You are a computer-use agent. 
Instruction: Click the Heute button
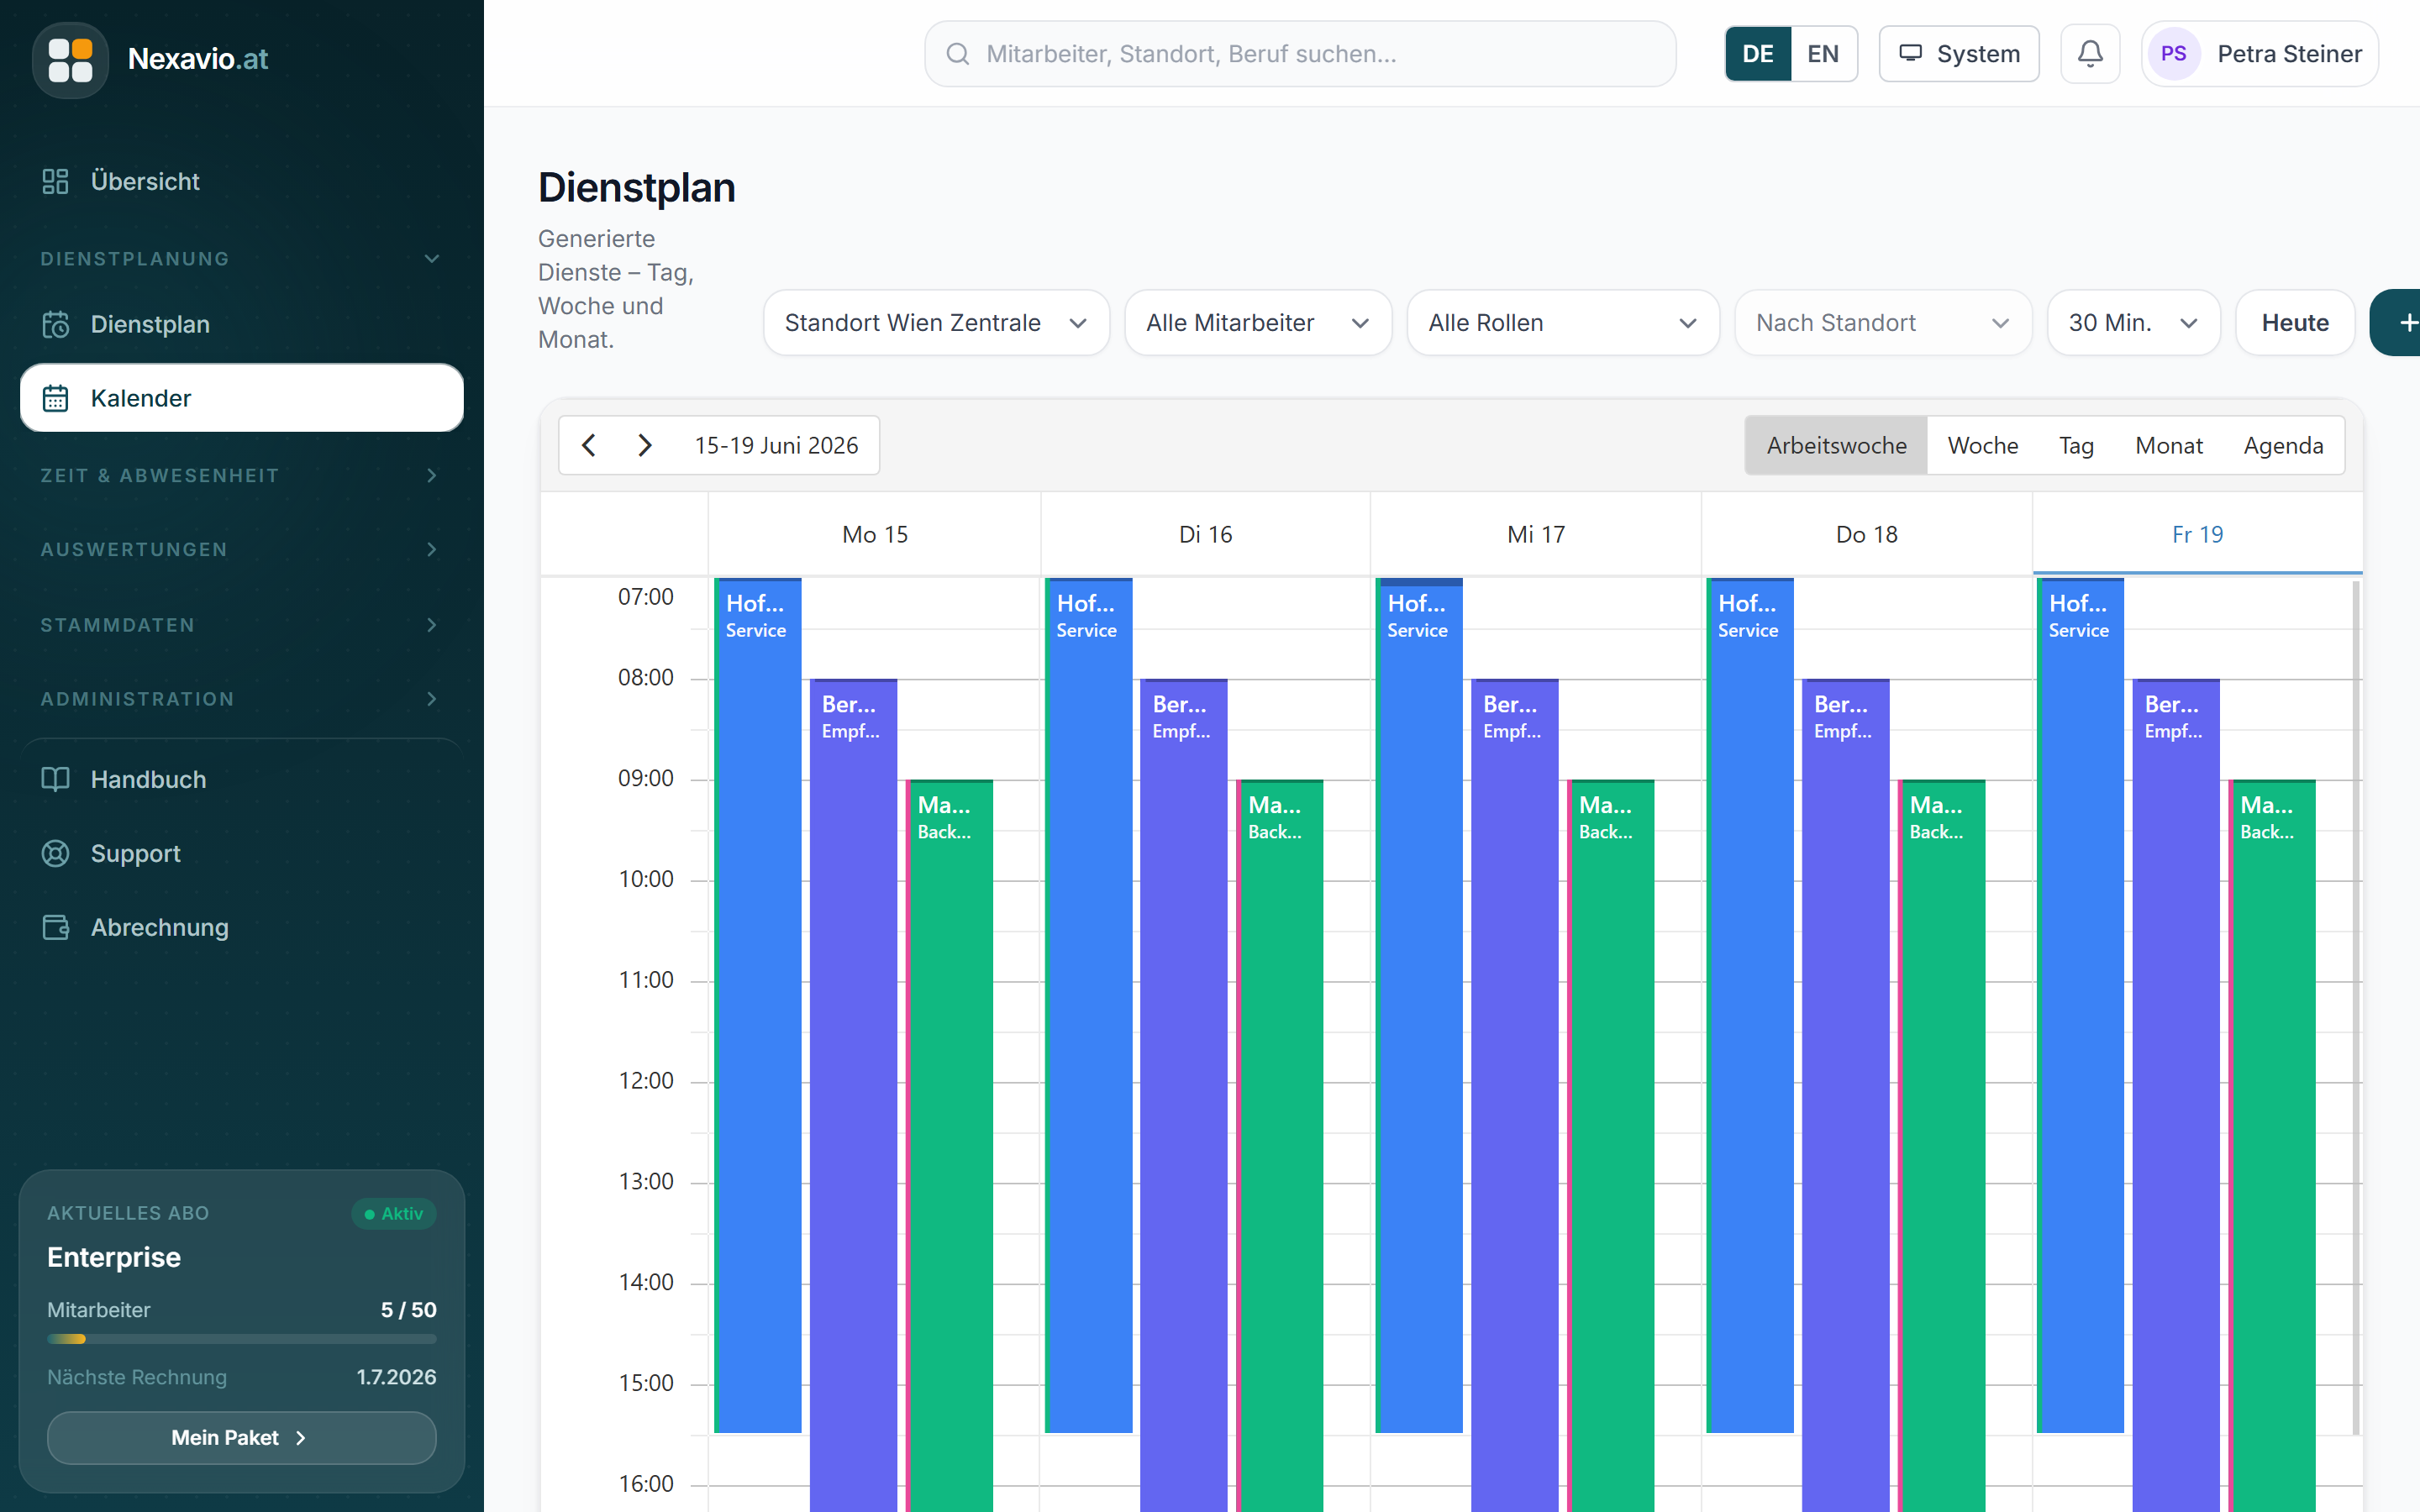coord(2295,323)
